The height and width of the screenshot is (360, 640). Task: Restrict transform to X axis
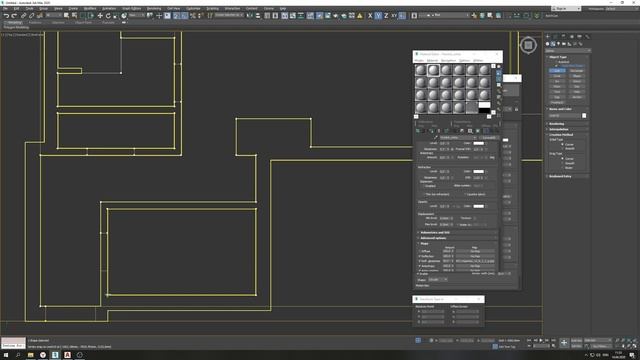[370, 16]
